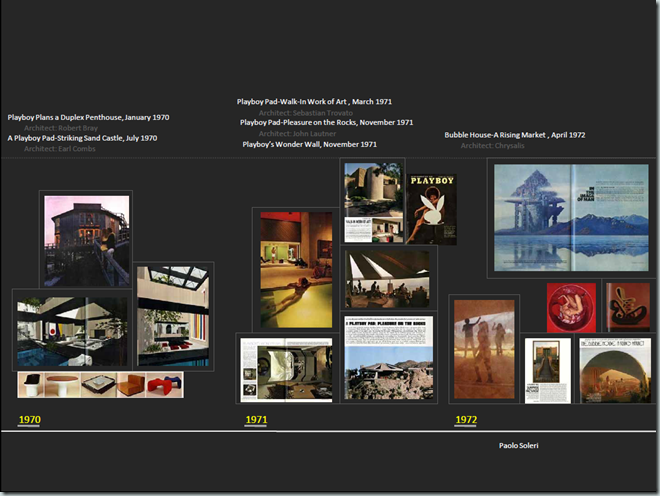660x496 pixels.
Task: Click 'Architect: Sebastian Trovato' caption
Action: (306, 113)
